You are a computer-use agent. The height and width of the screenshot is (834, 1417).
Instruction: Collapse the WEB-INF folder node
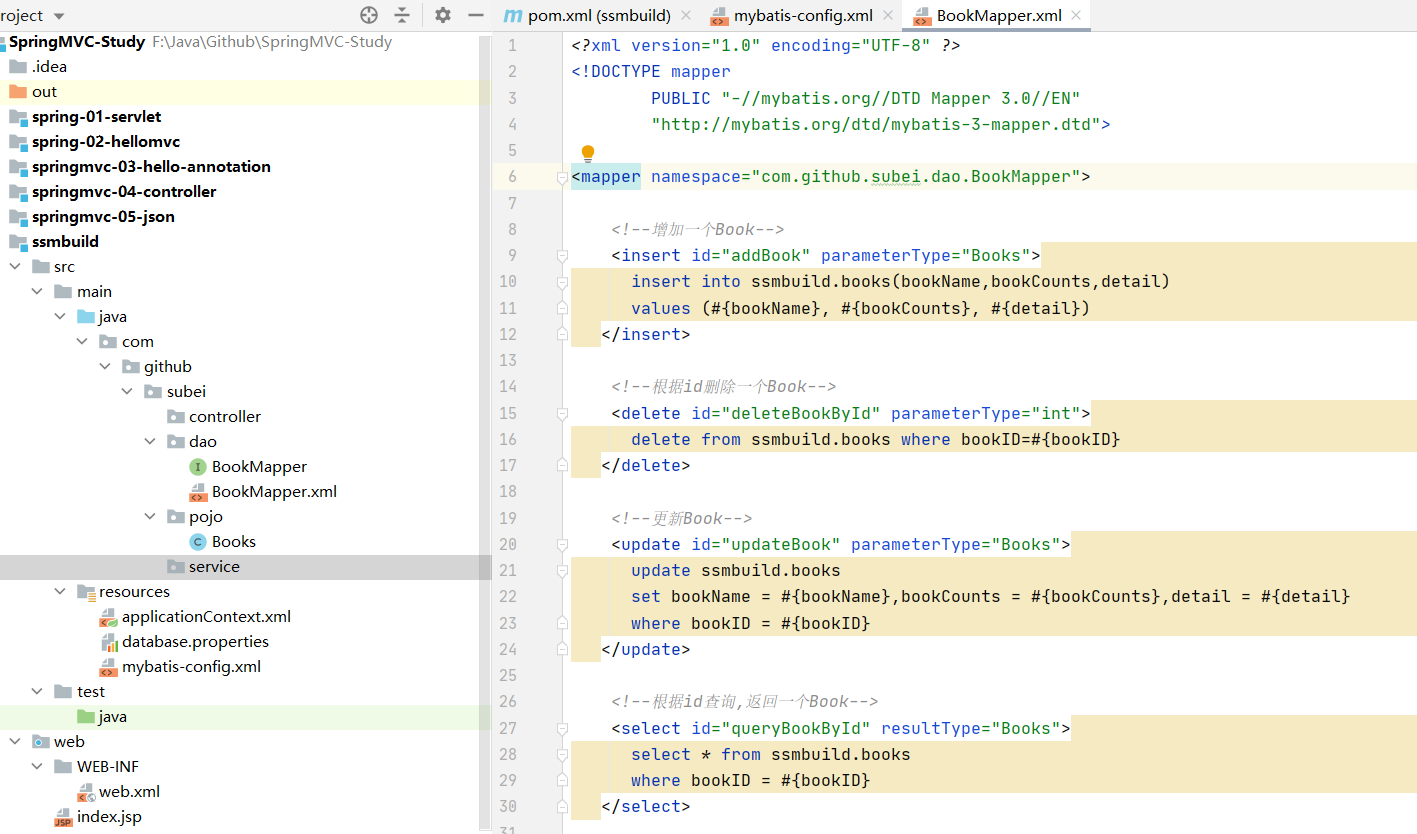[38, 767]
